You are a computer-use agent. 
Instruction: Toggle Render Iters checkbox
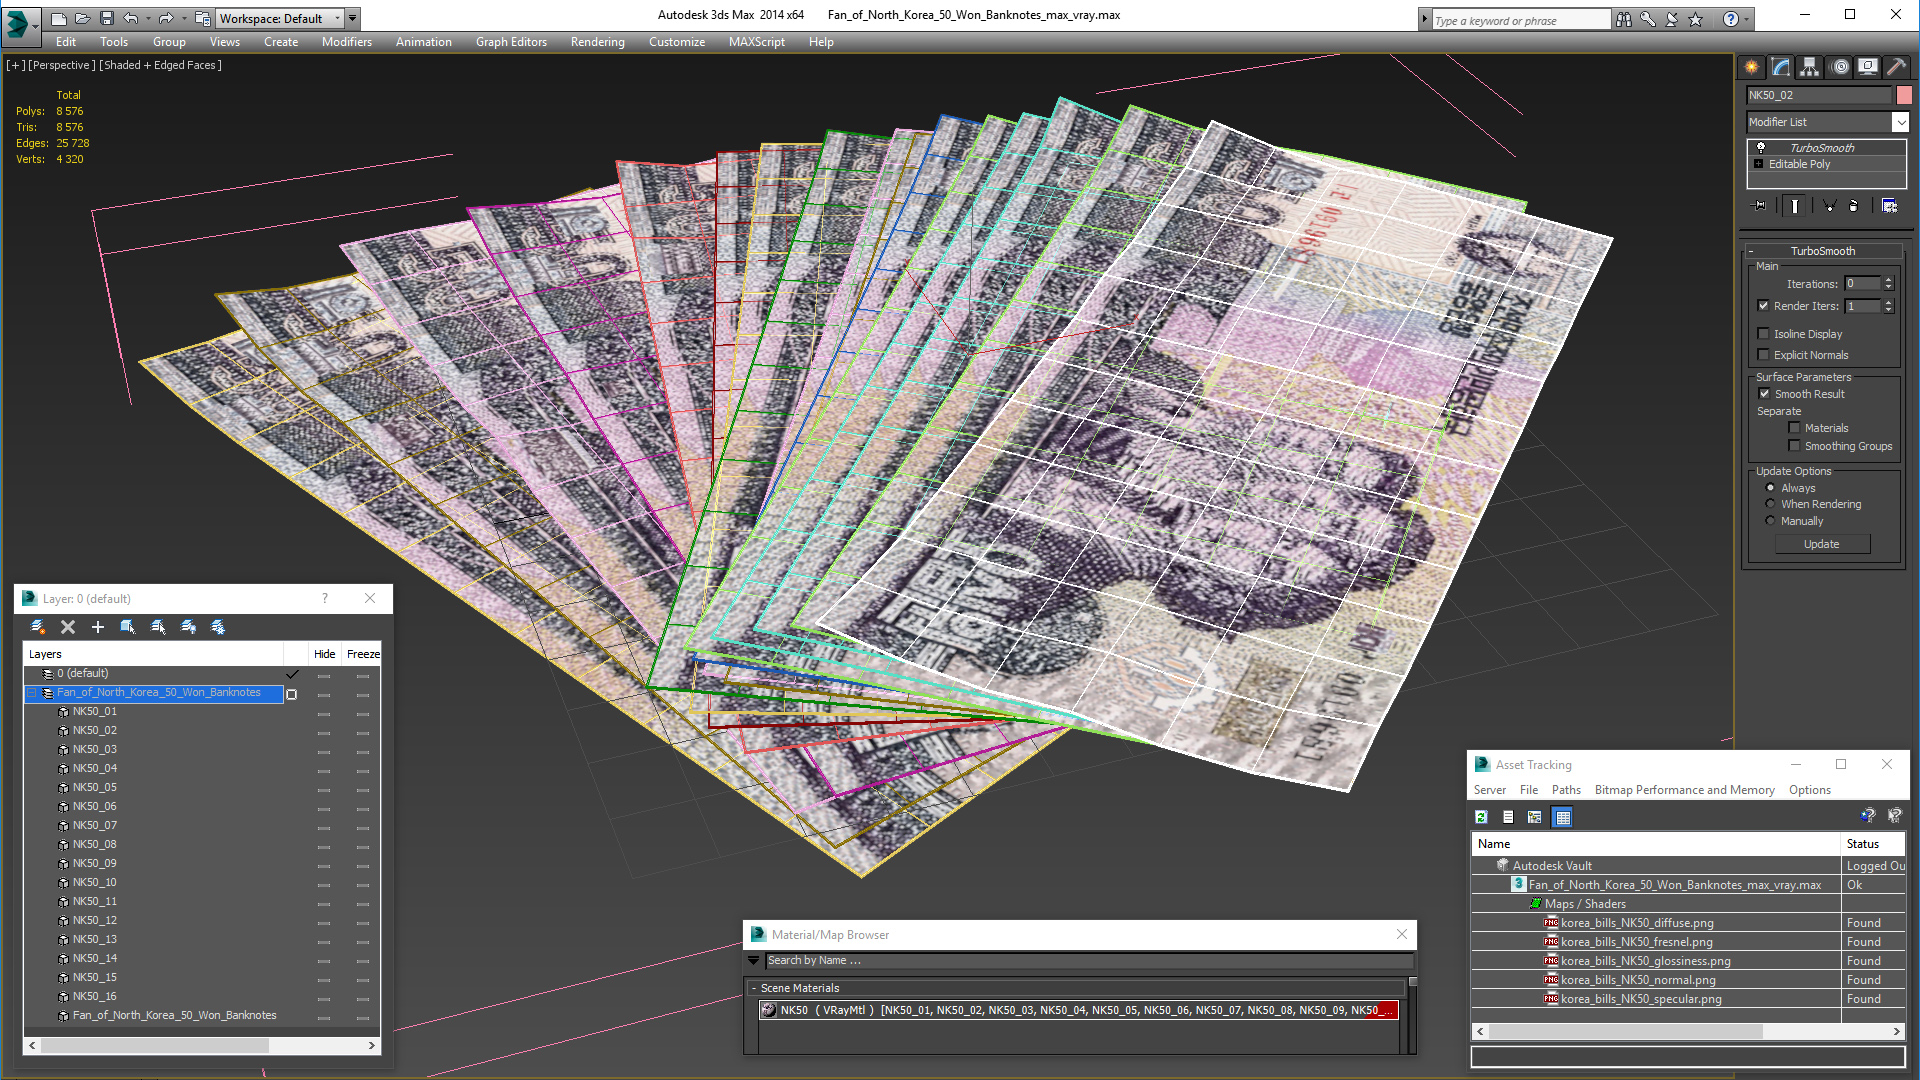coord(1764,306)
